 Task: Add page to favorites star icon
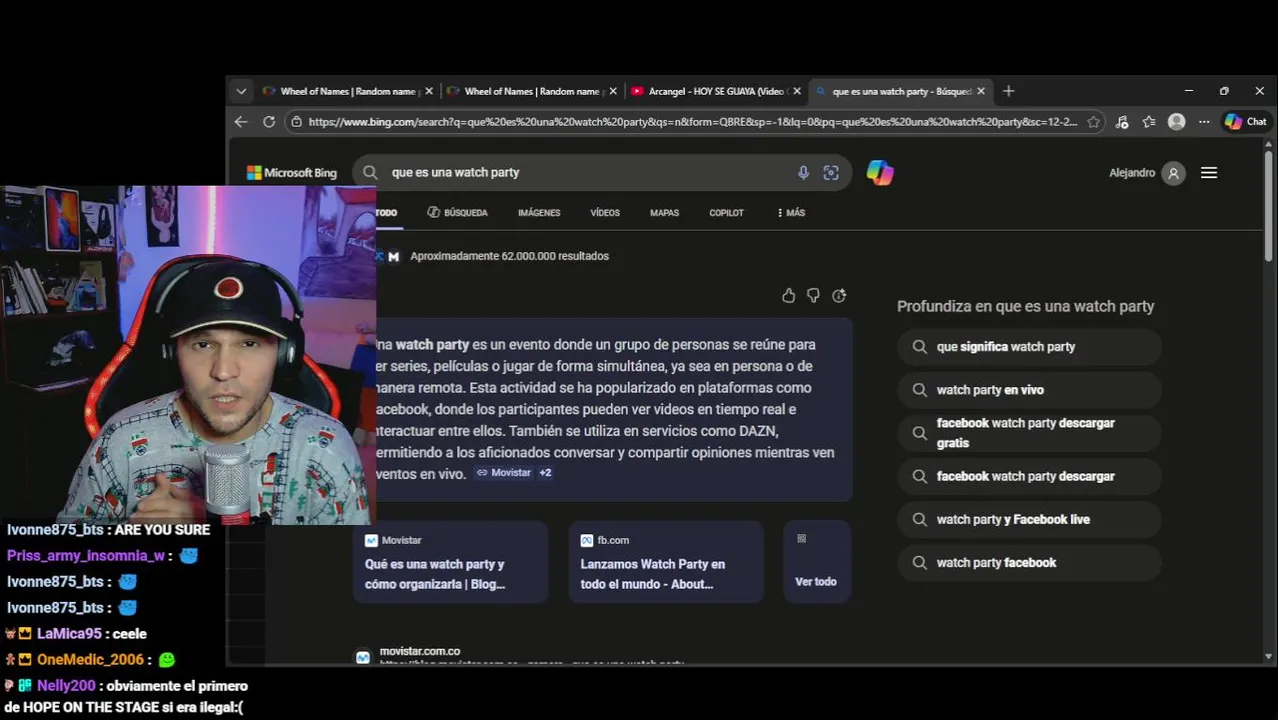(x=1094, y=122)
